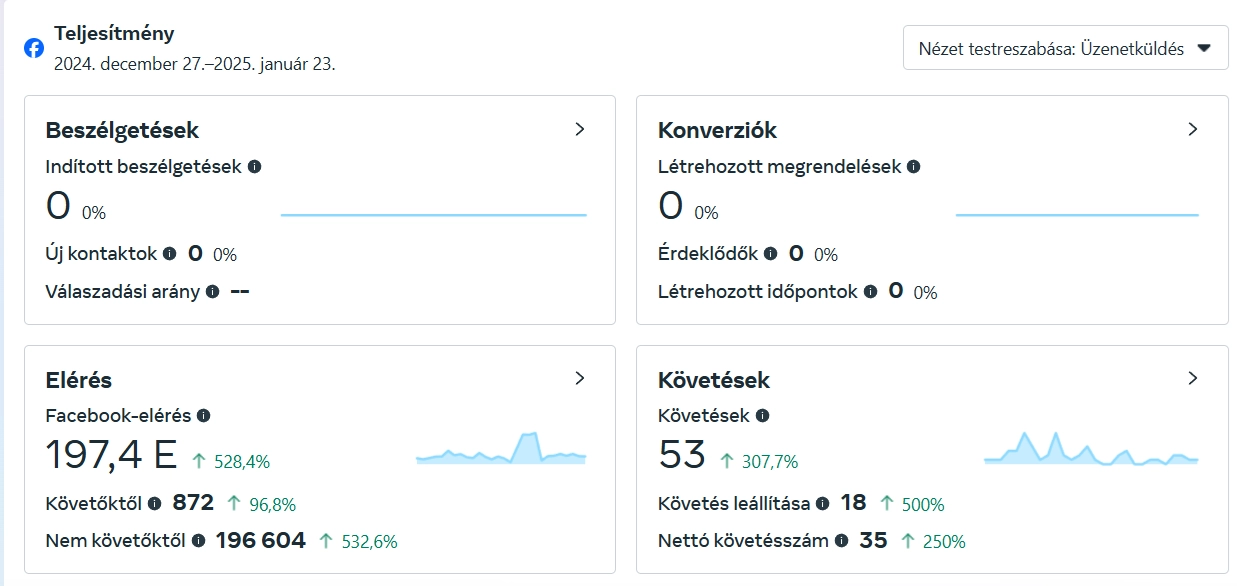Expand Követések card with its chevron
Viewport: 1237px width, 586px height.
pos(1192,378)
